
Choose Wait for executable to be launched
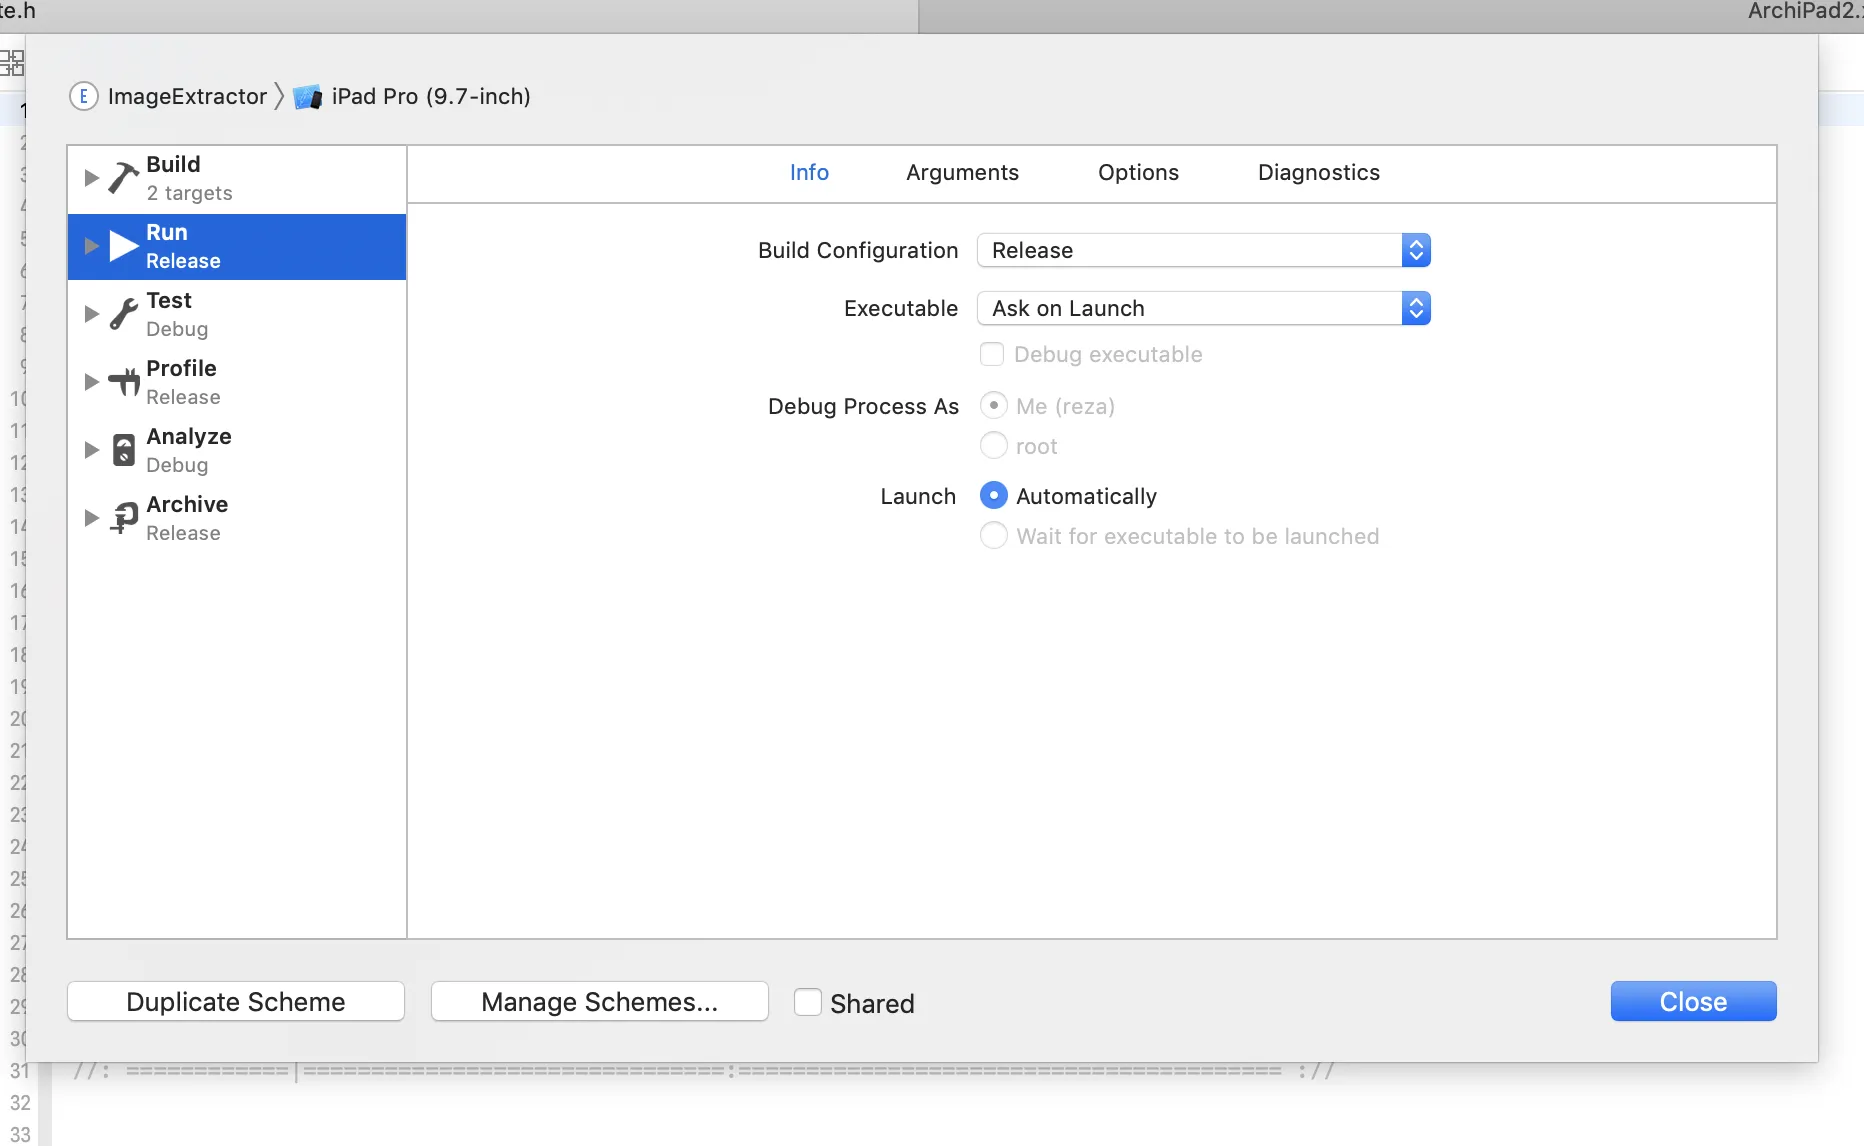click(994, 536)
